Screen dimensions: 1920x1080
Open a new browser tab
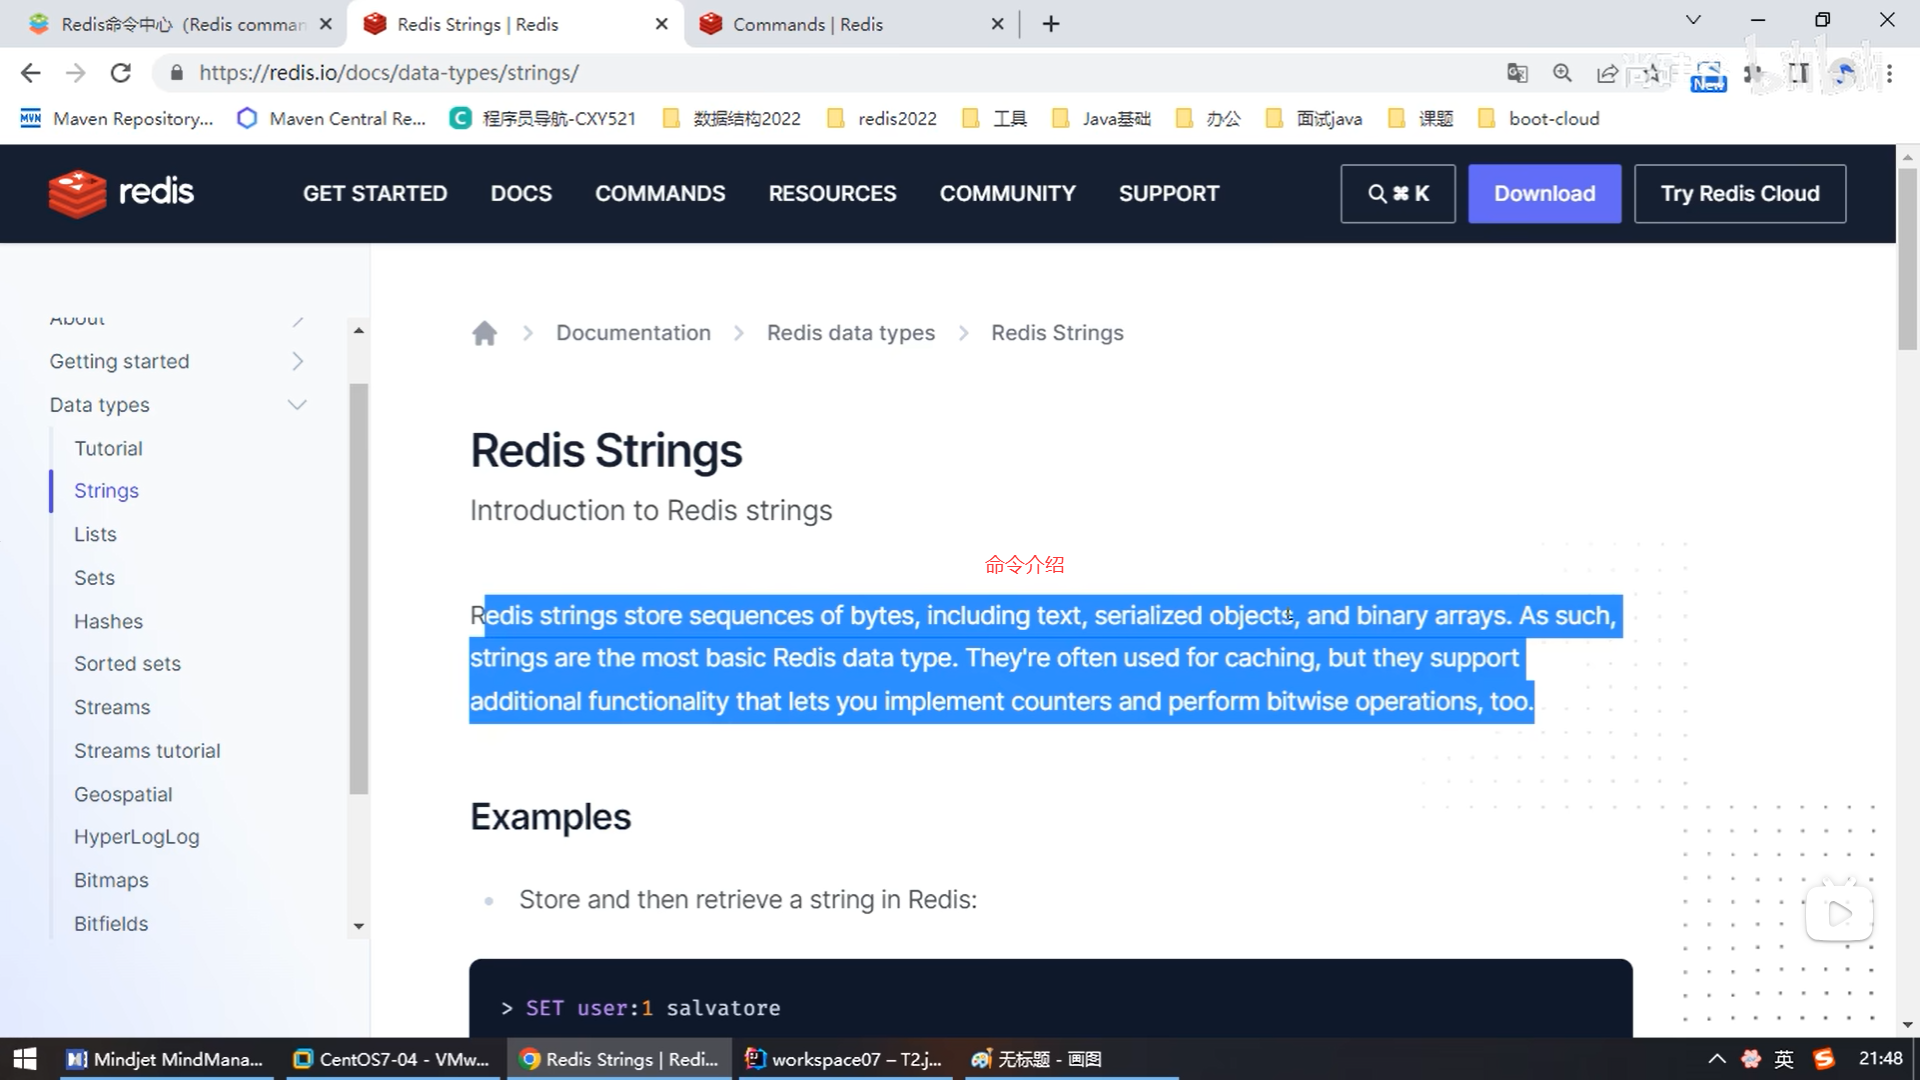coord(1050,24)
